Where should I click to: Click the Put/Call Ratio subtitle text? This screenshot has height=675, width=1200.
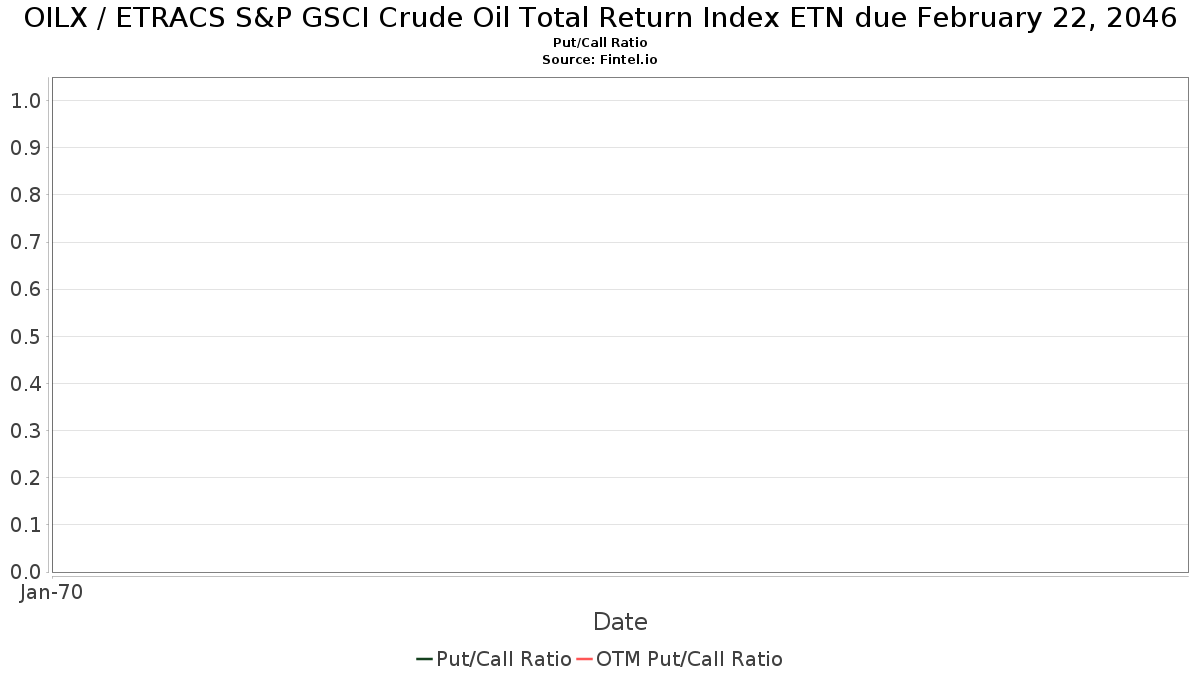[600, 43]
